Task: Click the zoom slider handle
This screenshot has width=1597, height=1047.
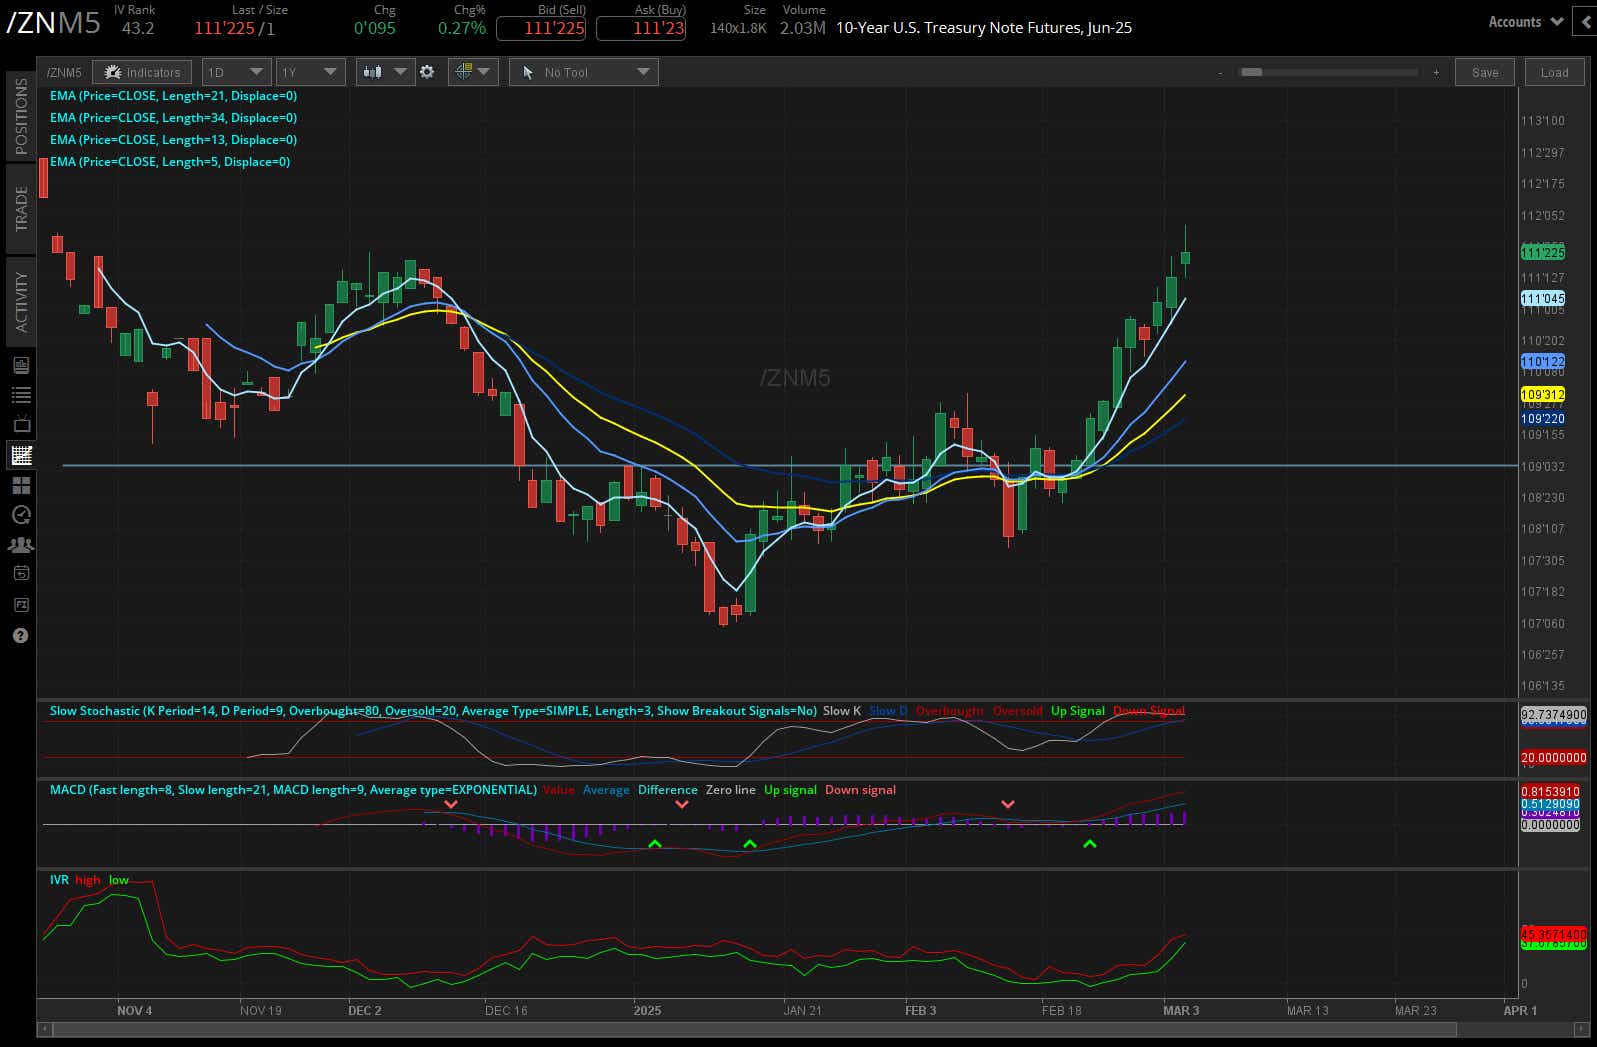Action: (1251, 72)
